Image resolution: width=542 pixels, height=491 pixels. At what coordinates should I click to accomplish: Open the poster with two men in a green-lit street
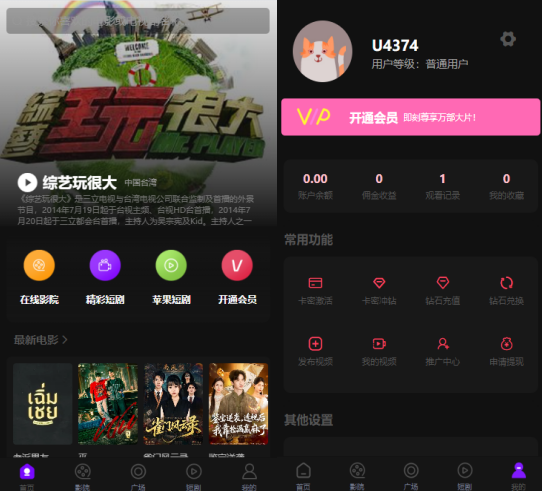[x=108, y=404]
